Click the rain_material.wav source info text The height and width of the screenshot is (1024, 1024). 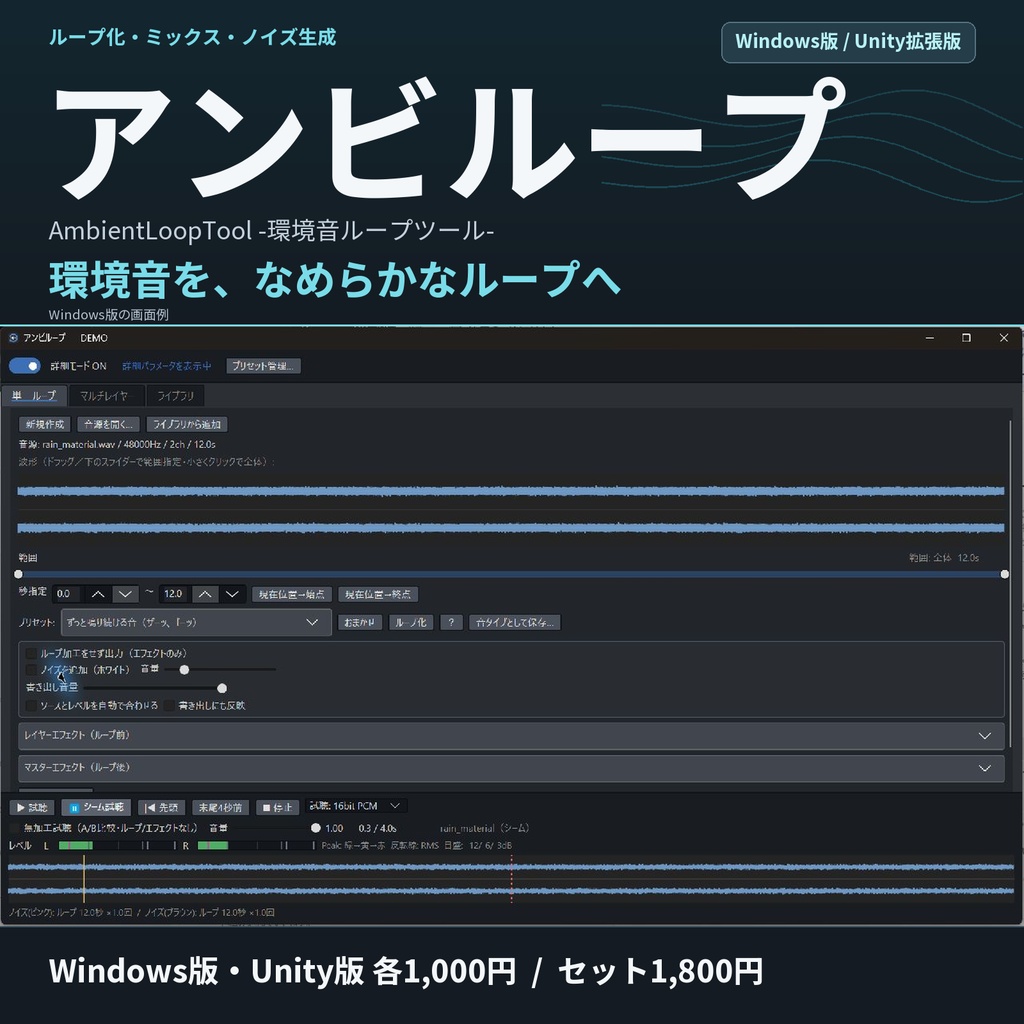117,444
